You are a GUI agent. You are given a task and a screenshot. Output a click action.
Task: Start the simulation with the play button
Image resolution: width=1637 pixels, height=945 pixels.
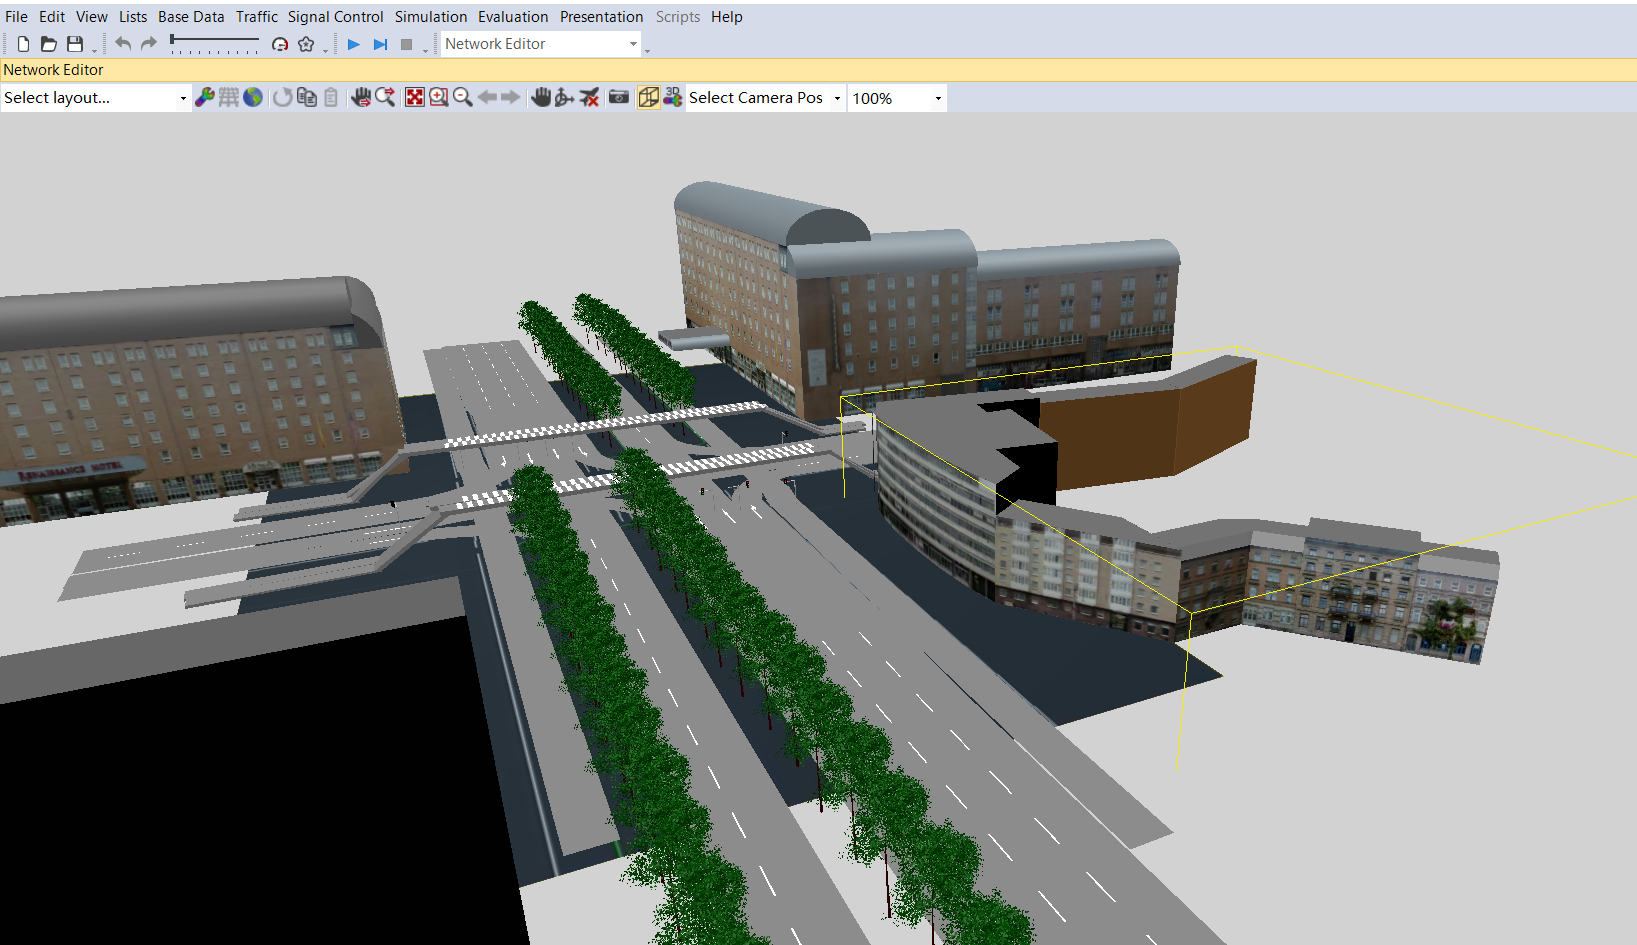[x=354, y=44]
